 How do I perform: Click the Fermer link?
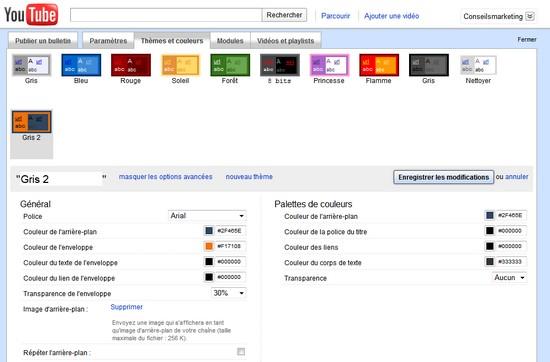[527, 40]
